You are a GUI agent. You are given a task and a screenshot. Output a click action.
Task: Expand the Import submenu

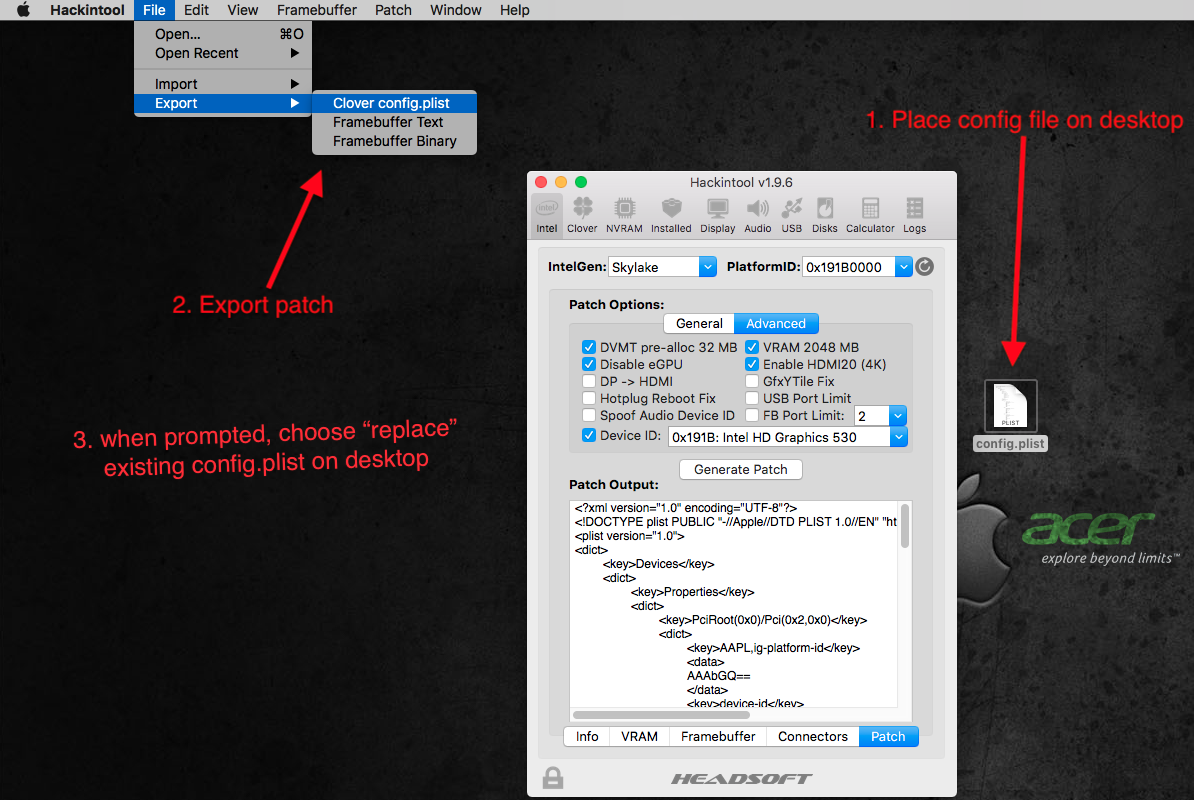pyautogui.click(x=222, y=84)
